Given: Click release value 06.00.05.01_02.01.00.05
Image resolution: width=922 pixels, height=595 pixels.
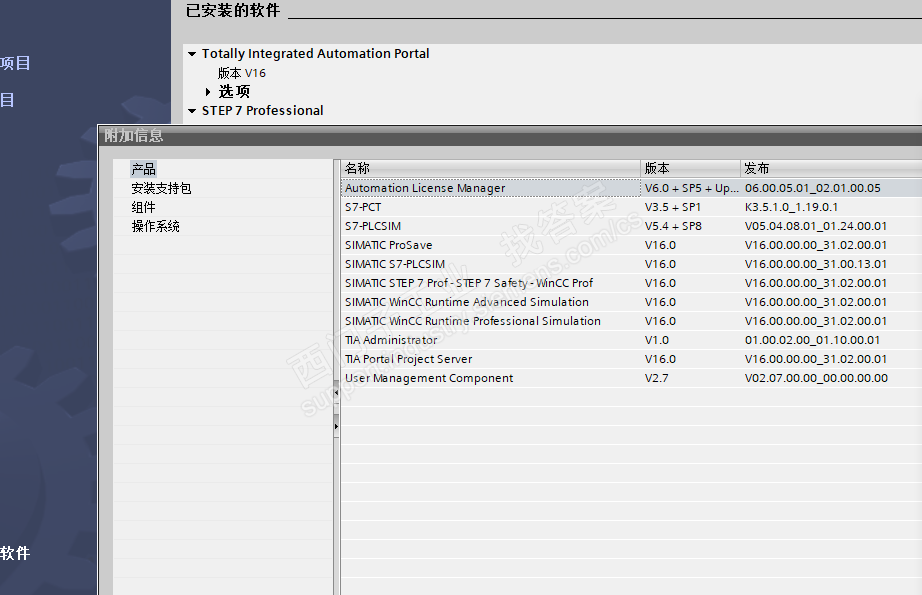Looking at the screenshot, I should coord(813,188).
